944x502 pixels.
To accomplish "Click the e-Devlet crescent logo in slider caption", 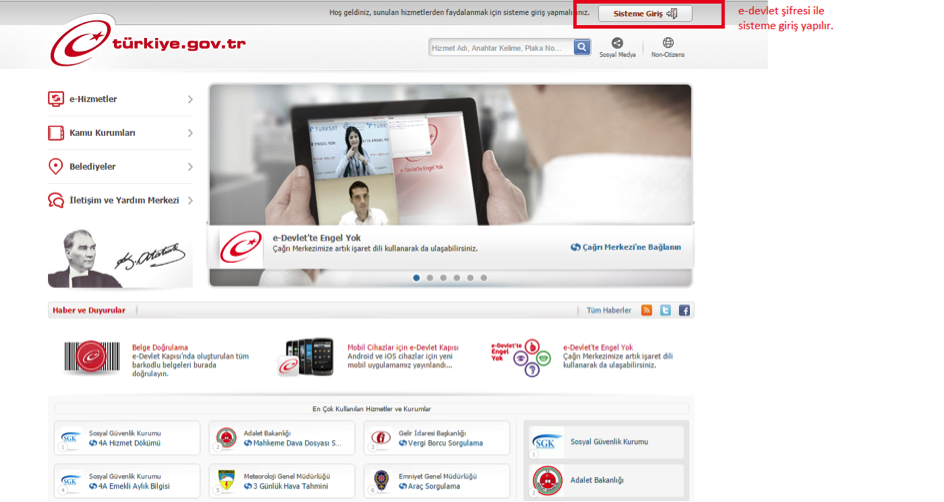I will click(241, 247).
